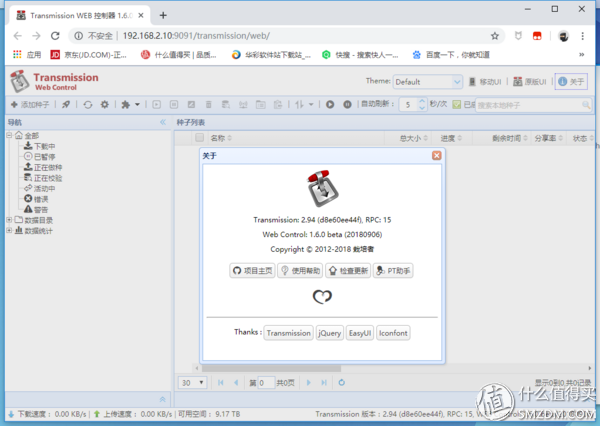
Task: Increase auto-refresh interval with up arrow
Action: click(422, 101)
